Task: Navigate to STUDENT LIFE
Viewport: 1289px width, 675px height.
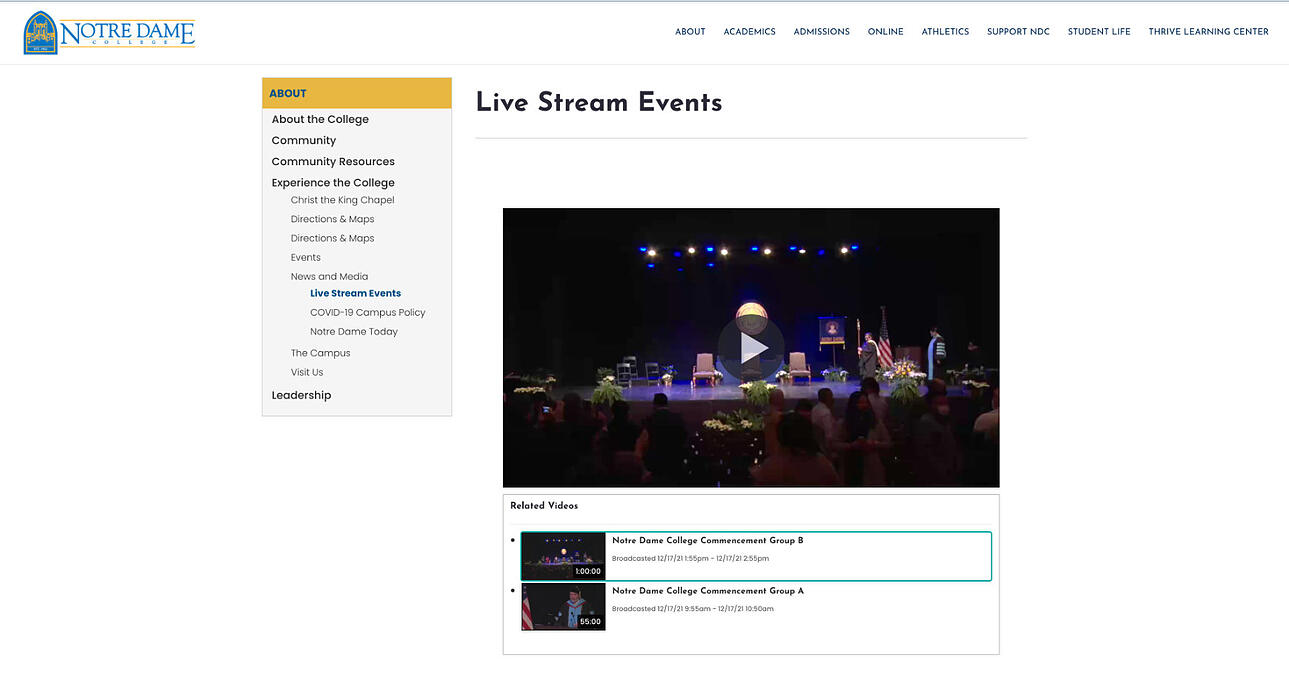Action: point(1098,31)
